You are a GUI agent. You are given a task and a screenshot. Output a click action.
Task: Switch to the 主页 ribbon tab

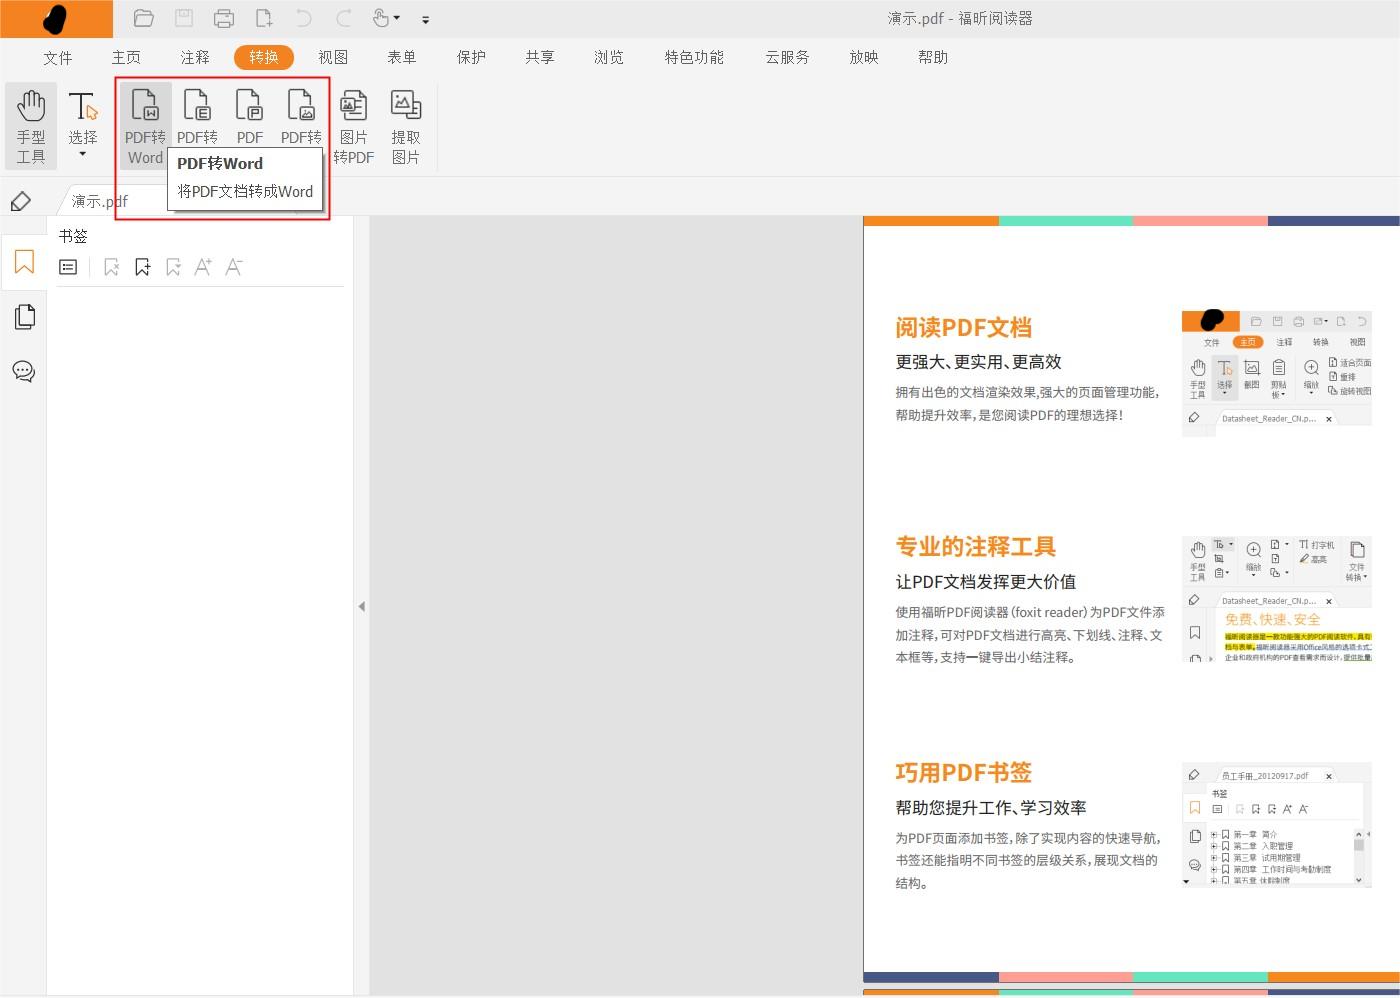point(126,57)
